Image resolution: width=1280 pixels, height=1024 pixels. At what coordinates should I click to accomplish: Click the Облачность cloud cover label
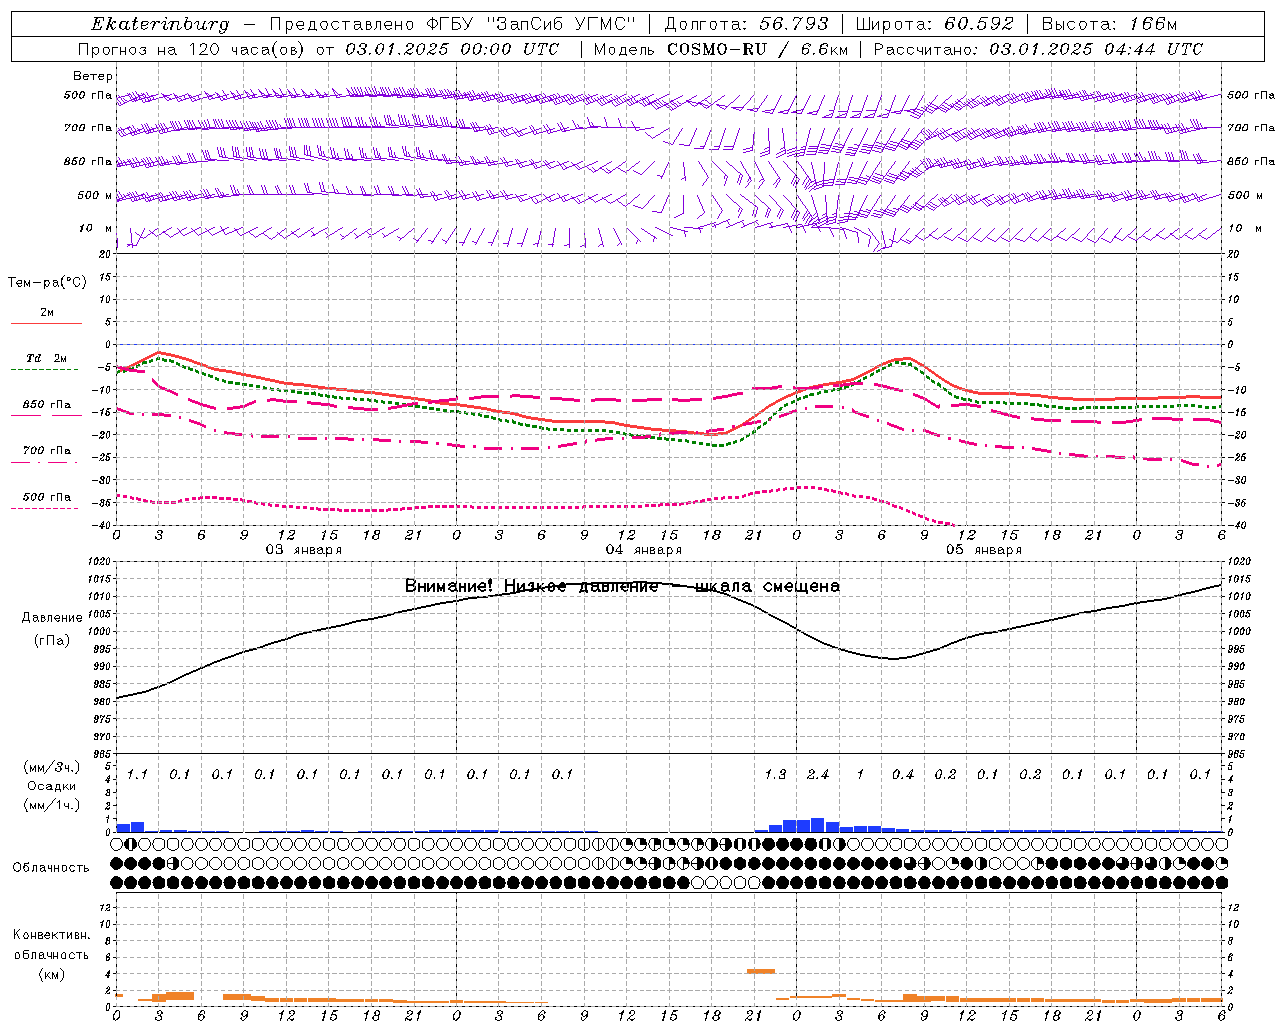pos(51,868)
